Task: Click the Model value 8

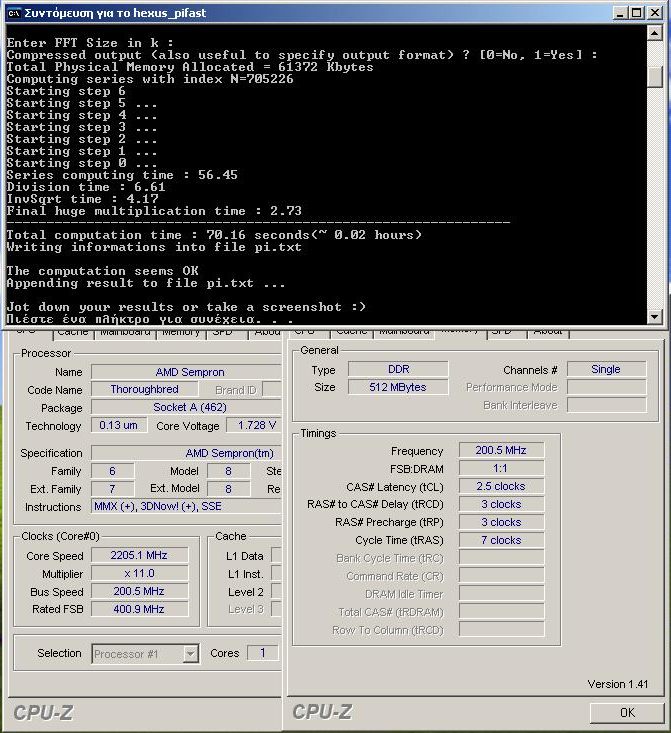Action: [229, 471]
